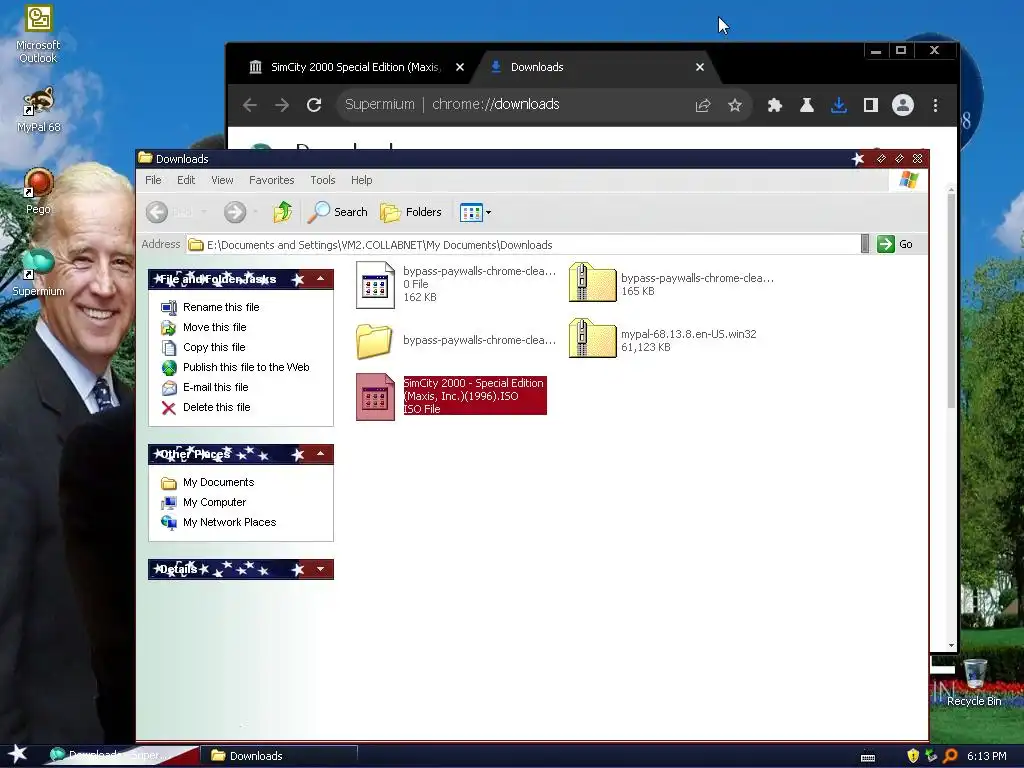This screenshot has width=1024, height=768.
Task: Click the magnifier tray icon
Action: point(950,756)
